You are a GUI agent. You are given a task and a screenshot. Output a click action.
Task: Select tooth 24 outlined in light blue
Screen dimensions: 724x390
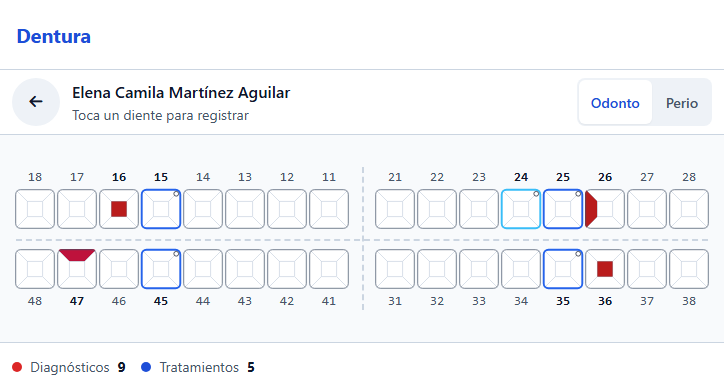(x=521, y=209)
